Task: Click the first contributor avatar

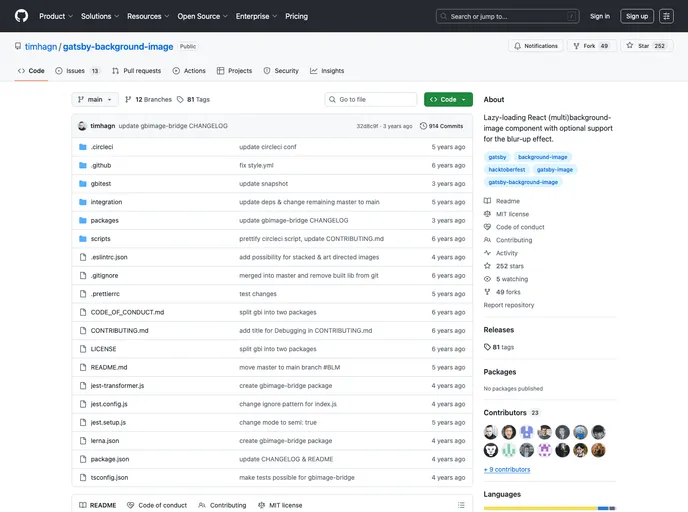Action: [491, 432]
